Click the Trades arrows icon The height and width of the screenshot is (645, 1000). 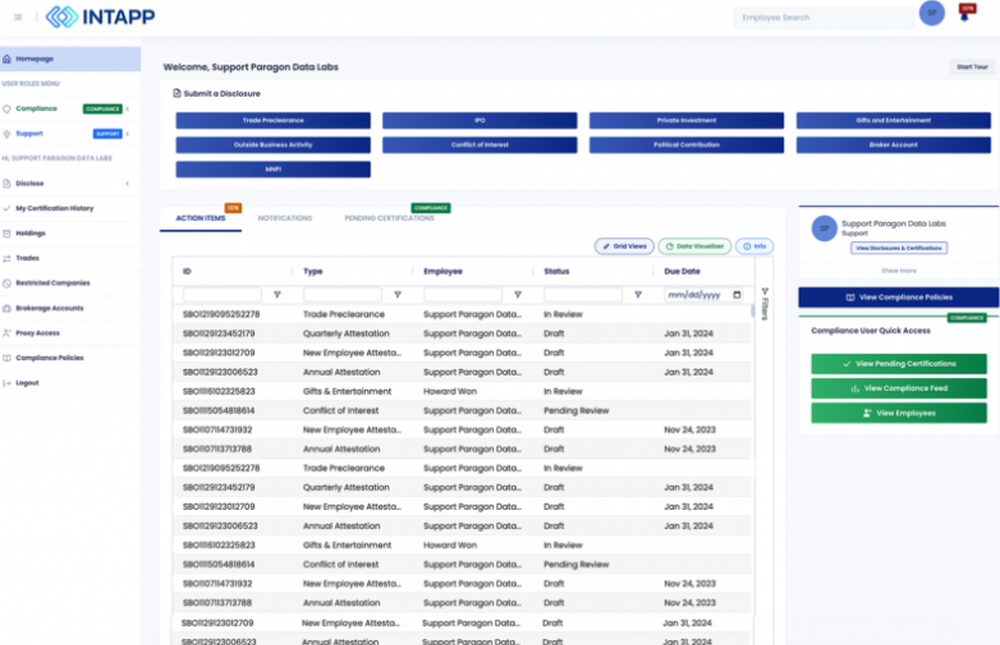tap(7, 258)
